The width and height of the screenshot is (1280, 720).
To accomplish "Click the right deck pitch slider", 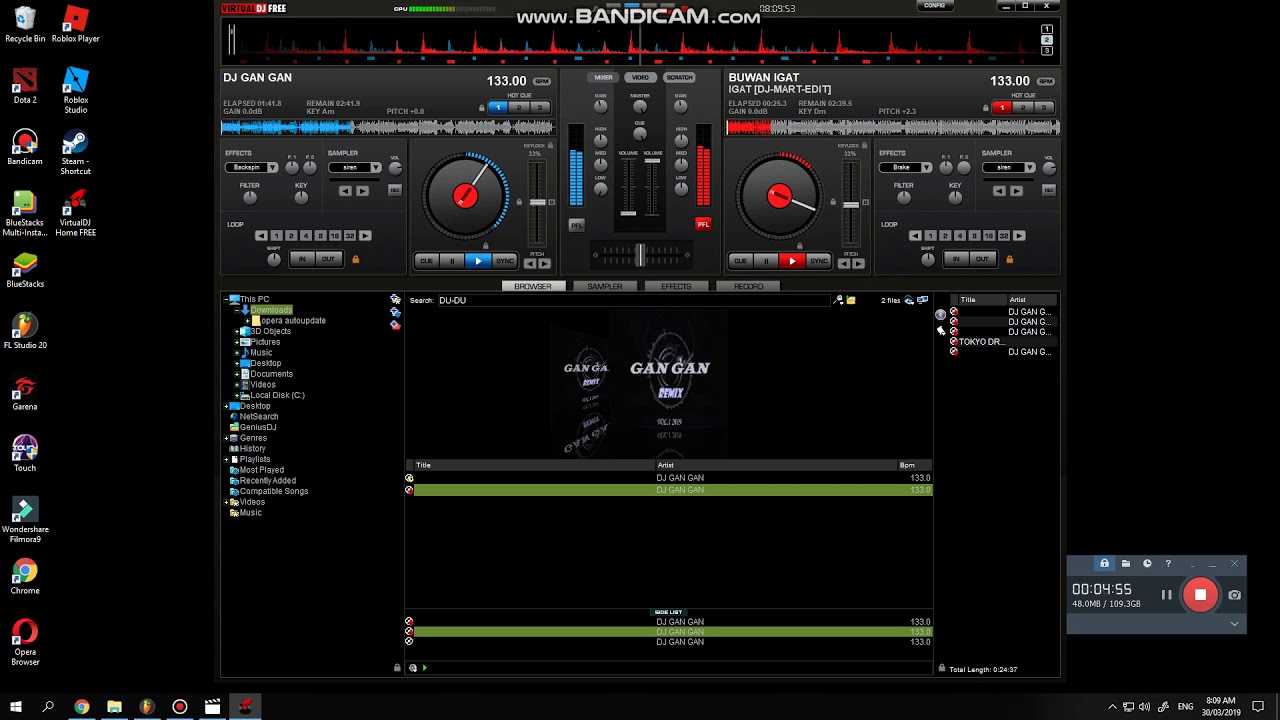I will [x=851, y=204].
